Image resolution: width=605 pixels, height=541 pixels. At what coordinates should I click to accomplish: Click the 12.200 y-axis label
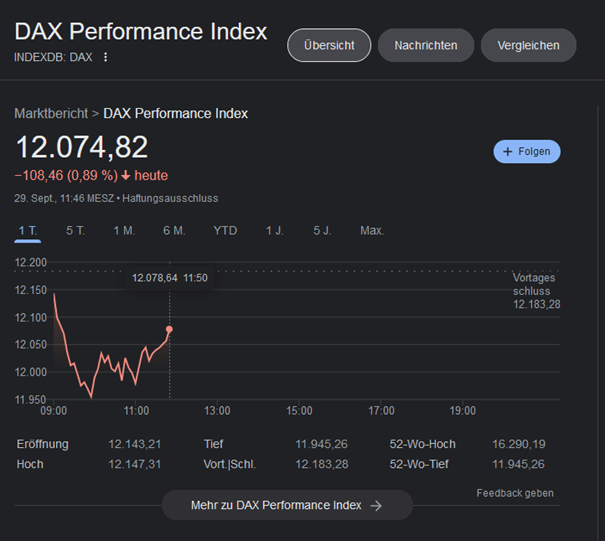click(x=30, y=262)
